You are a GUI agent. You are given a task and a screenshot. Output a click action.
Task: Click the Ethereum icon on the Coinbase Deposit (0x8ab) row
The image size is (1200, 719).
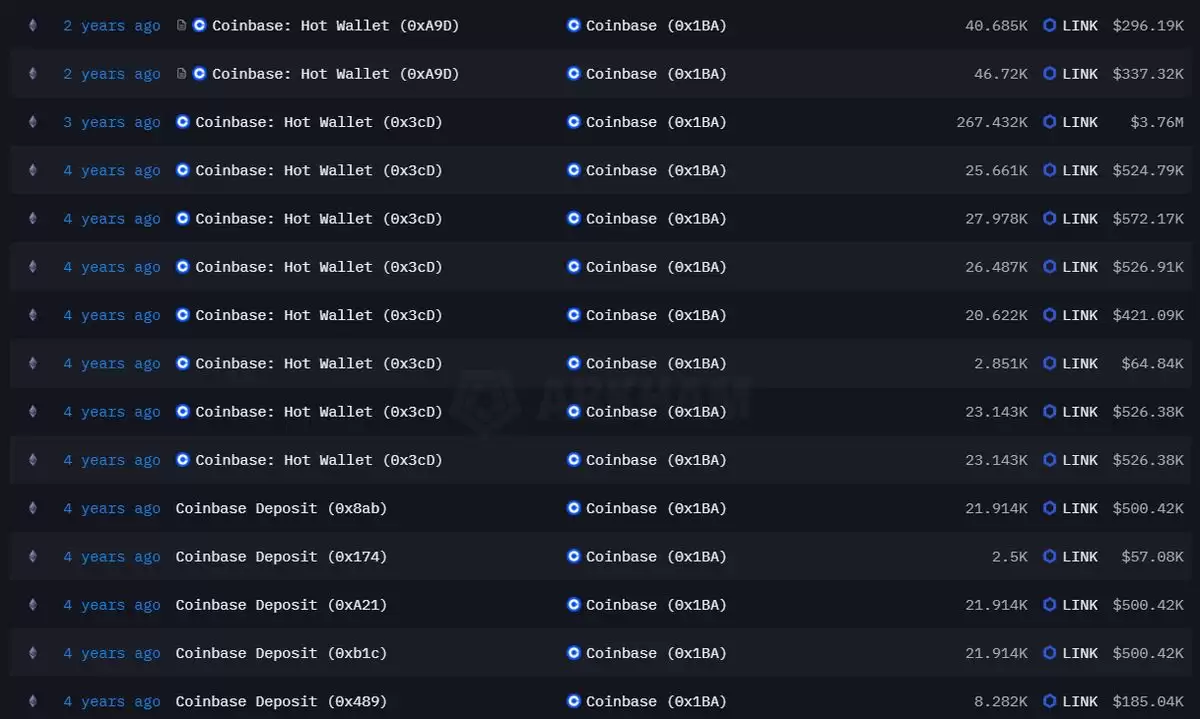click(x=32, y=508)
